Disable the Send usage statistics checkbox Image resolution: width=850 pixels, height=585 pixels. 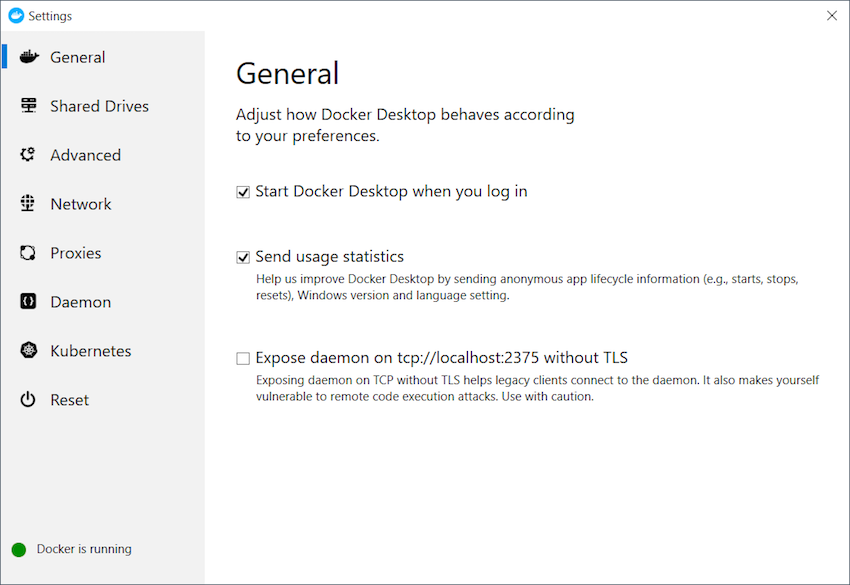tap(243, 257)
